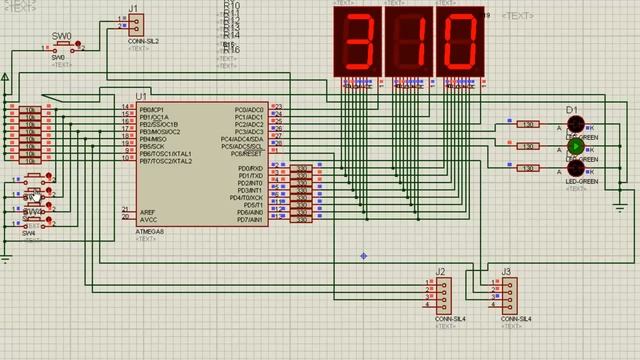
Task: Select the dark D1 LED at top
Action: (x=576, y=124)
